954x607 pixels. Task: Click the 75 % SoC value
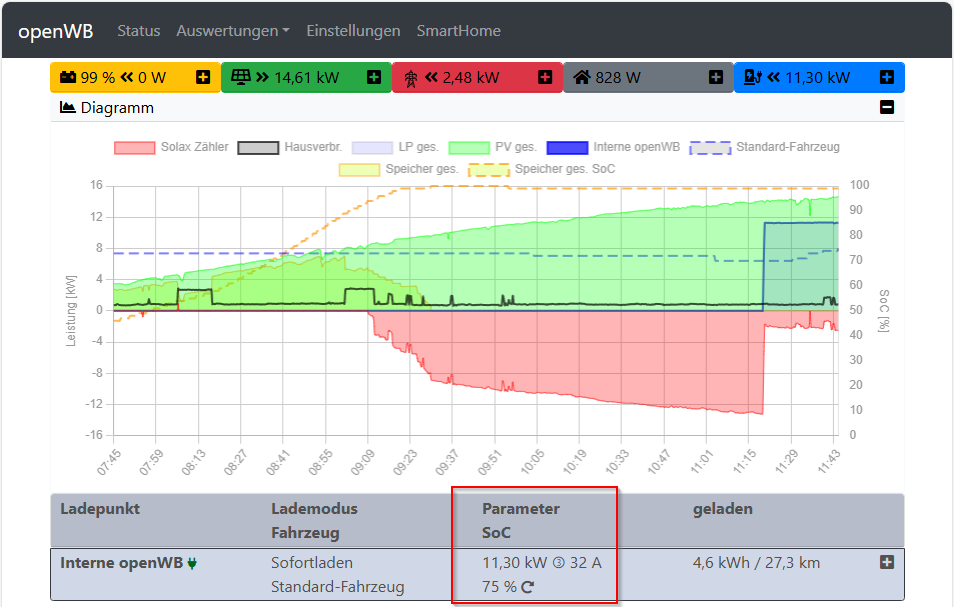click(x=499, y=587)
